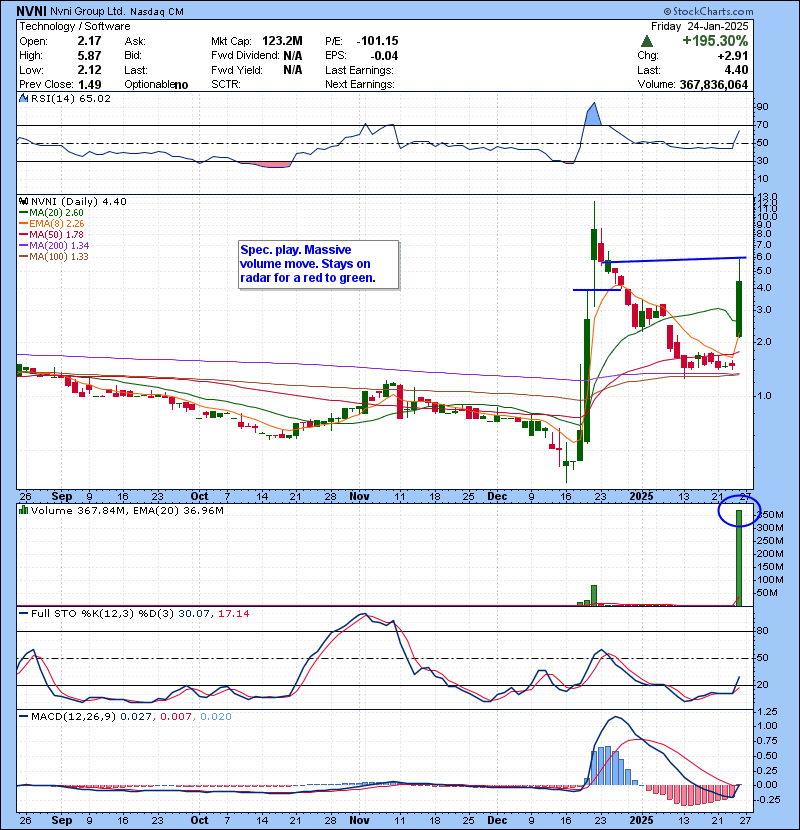Click the MACD(12,26,9) panel label
The width and height of the screenshot is (800, 830).
pos(73,716)
